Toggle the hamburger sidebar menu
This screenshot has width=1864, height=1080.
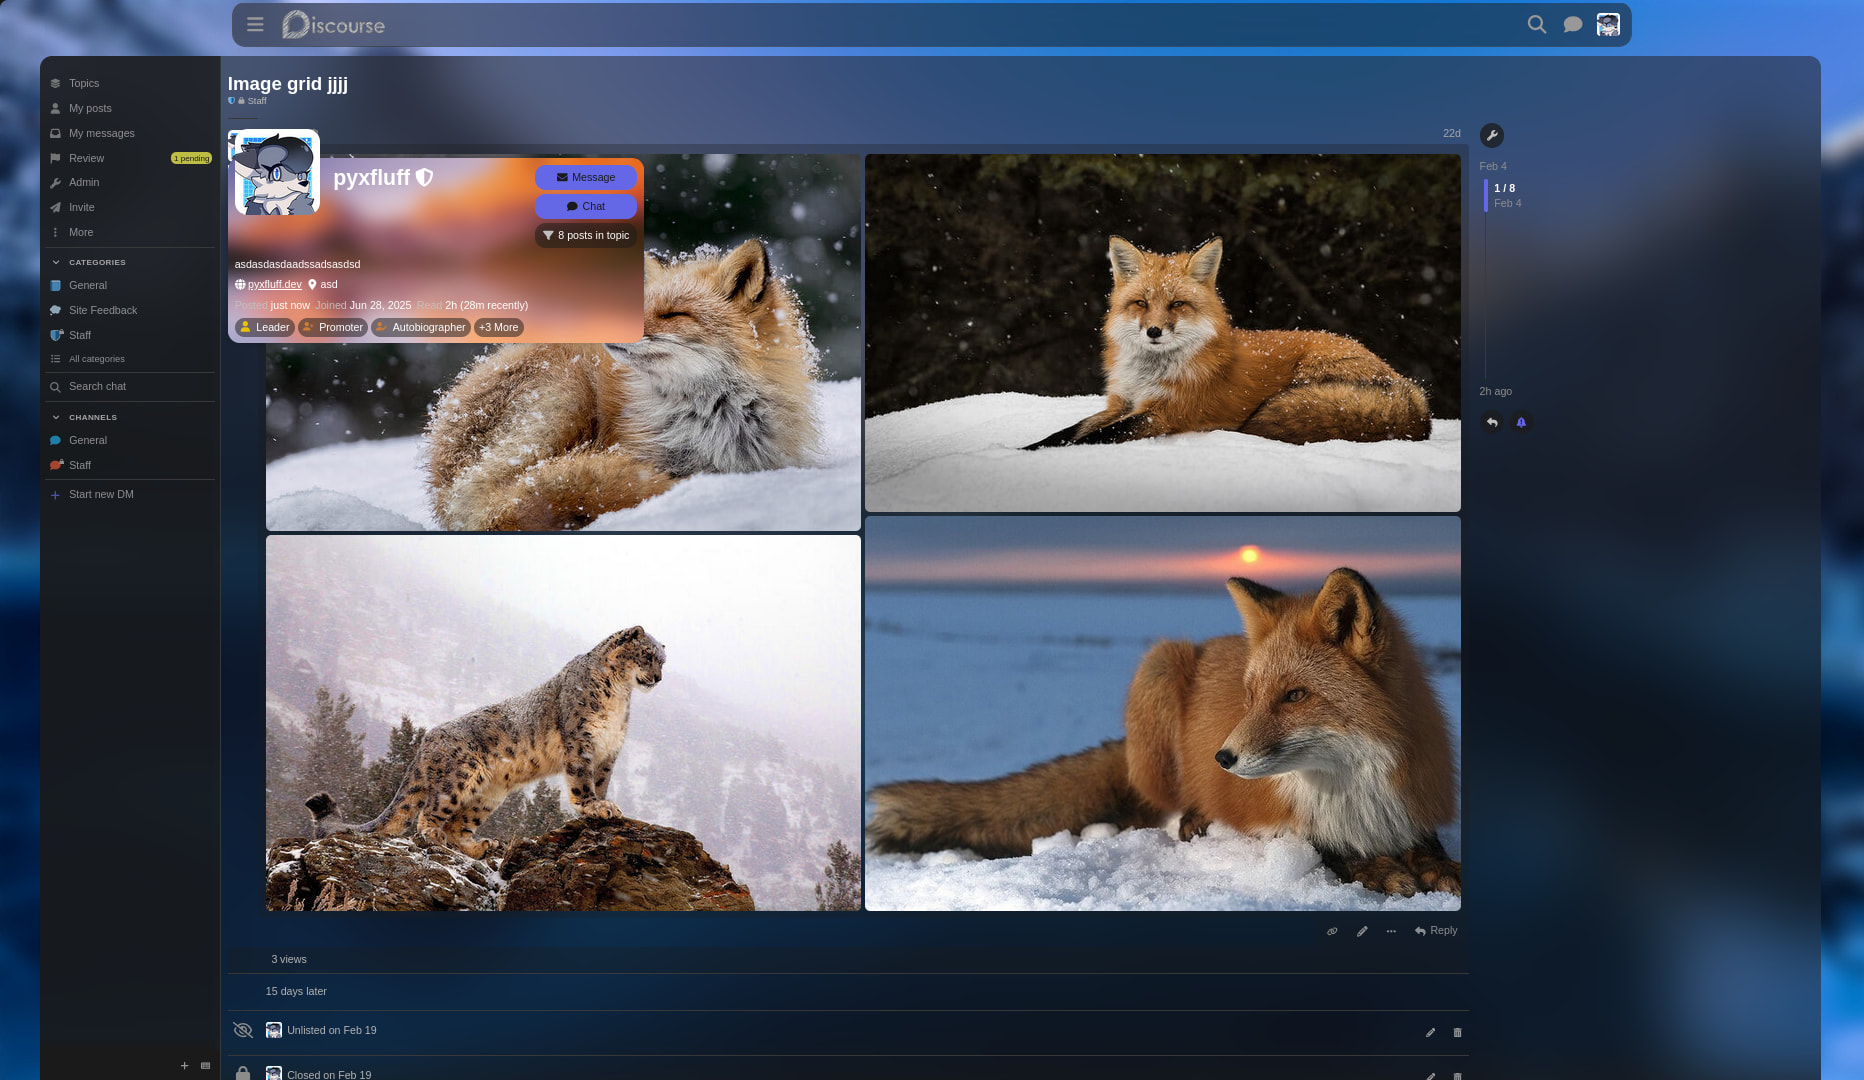pos(255,24)
